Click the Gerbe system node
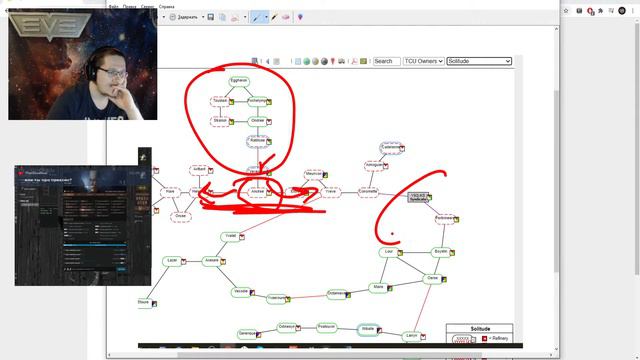Viewport: 640px width, 360px height. [432, 278]
